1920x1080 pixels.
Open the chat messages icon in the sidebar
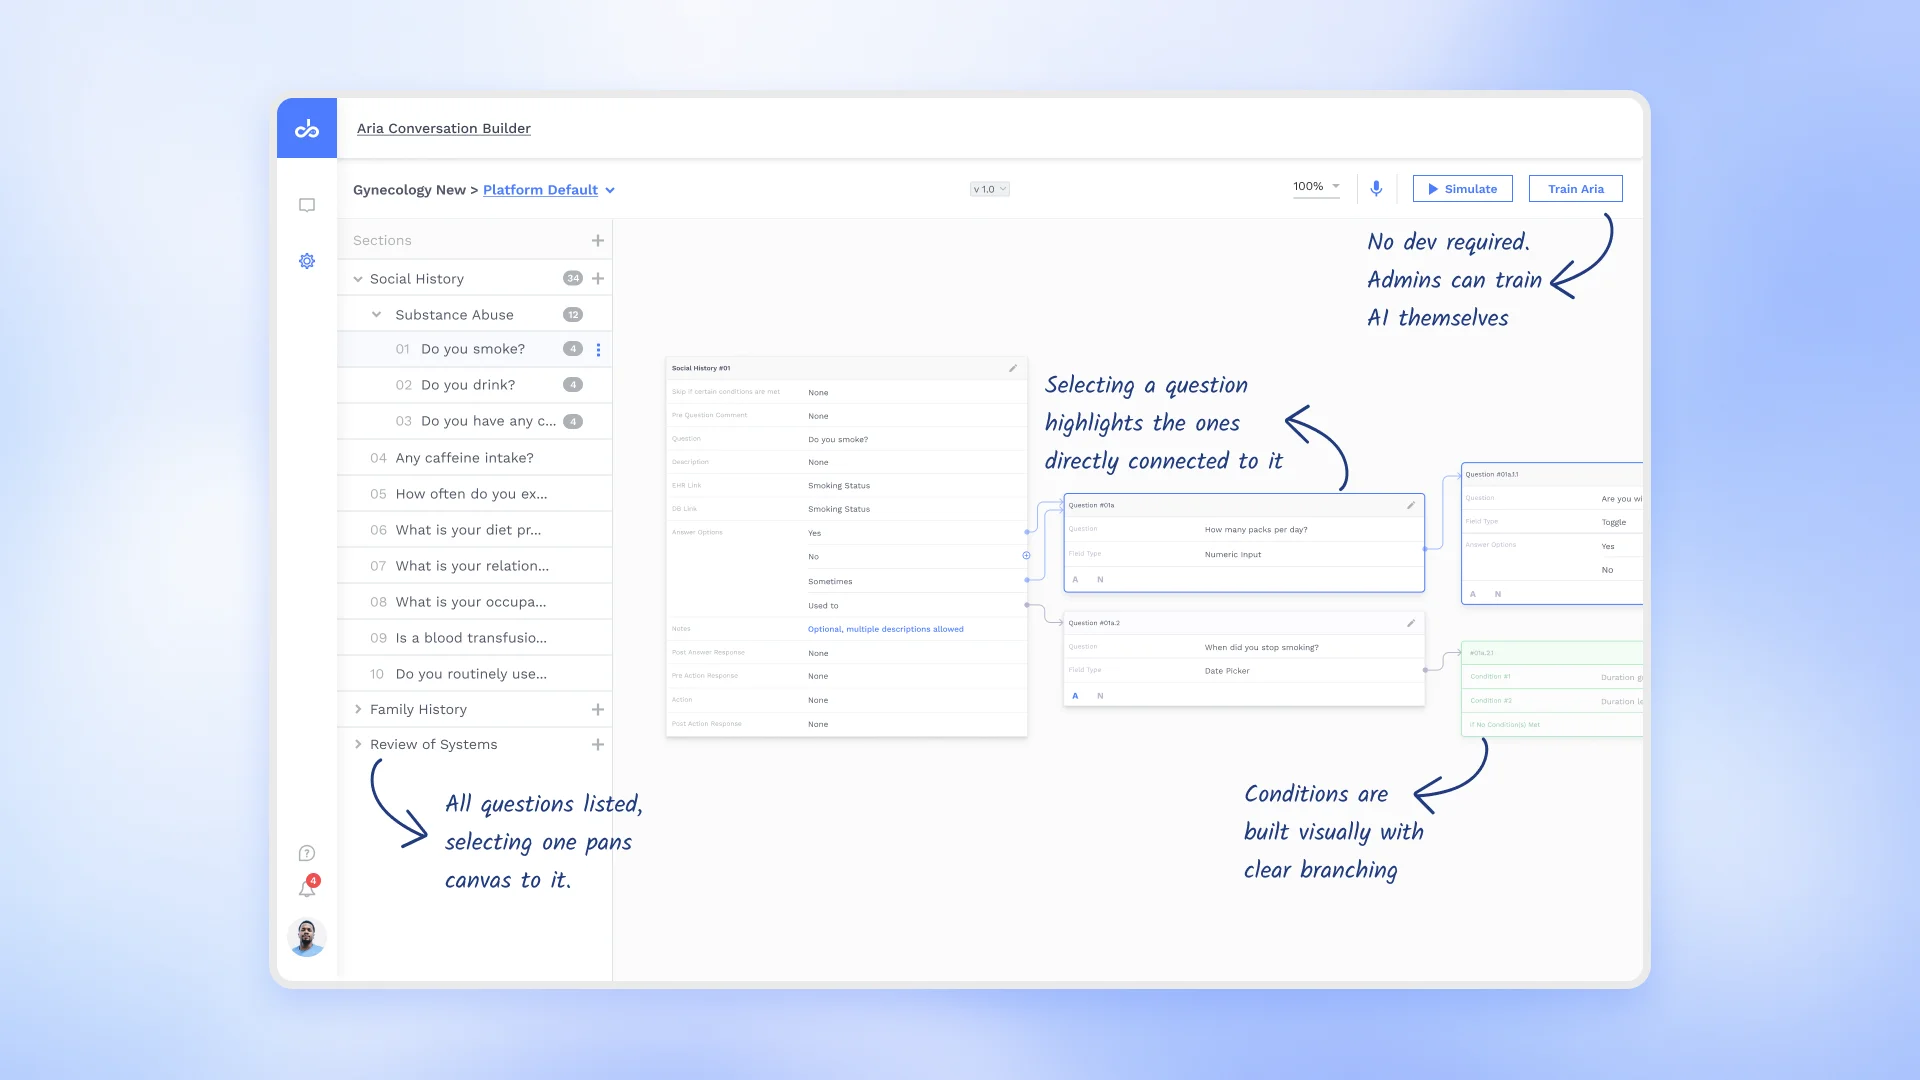307,205
